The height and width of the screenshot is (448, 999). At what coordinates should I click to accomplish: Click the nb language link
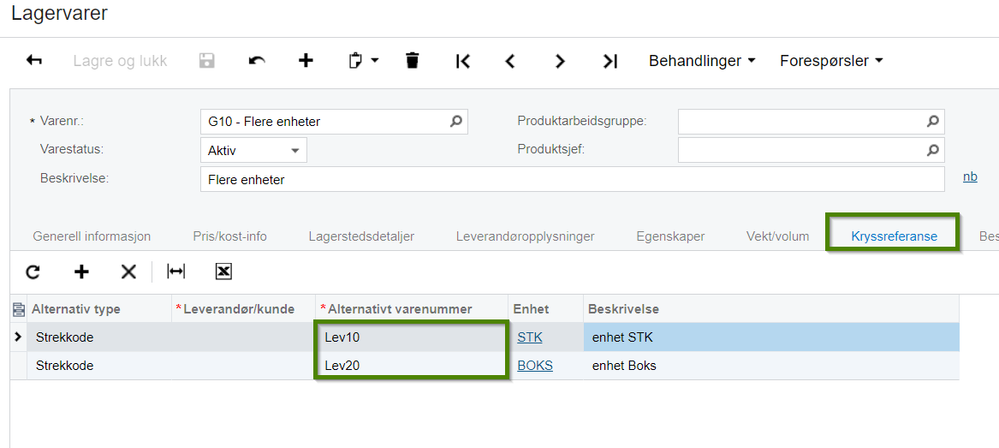970,177
